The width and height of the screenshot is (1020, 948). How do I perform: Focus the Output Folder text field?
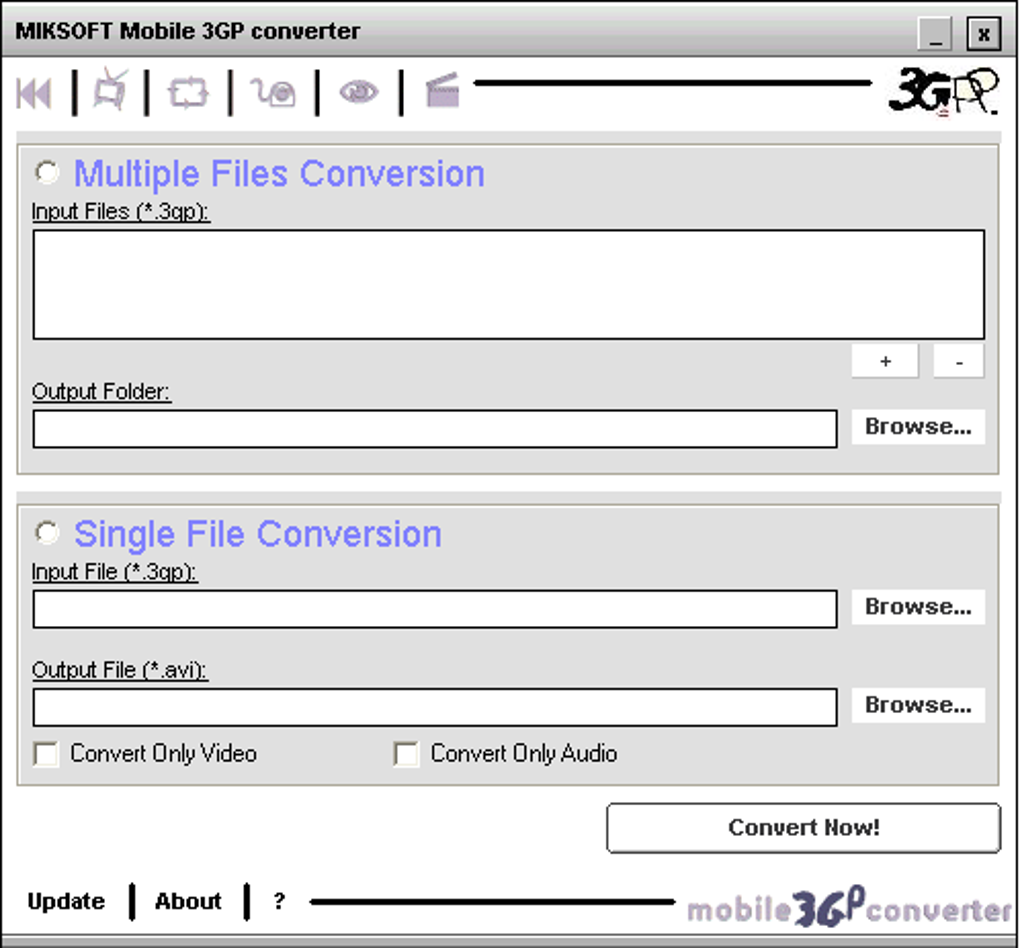(435, 429)
